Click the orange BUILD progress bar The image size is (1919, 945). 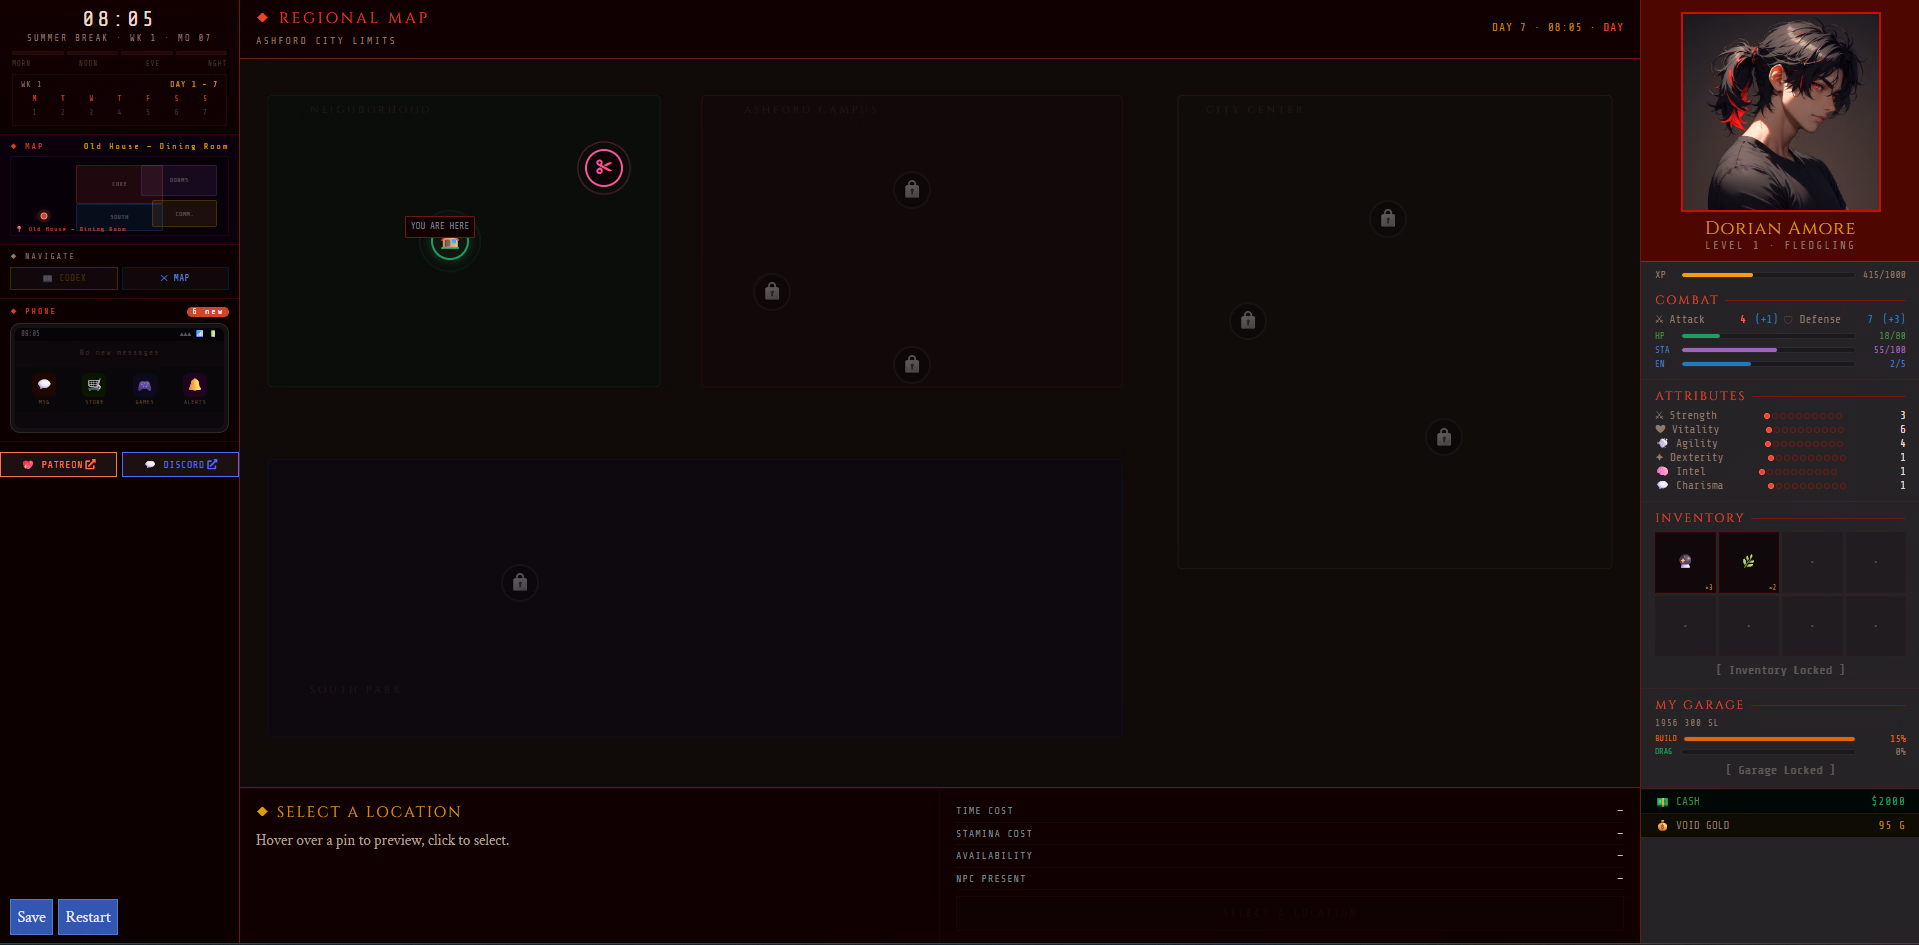point(1769,739)
